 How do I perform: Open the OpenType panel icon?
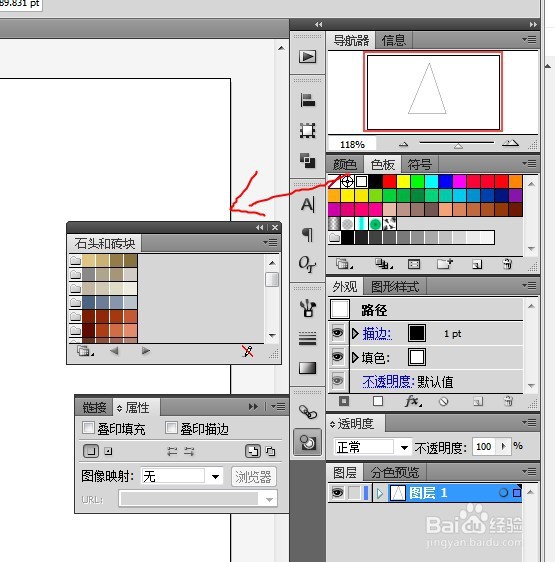308,264
